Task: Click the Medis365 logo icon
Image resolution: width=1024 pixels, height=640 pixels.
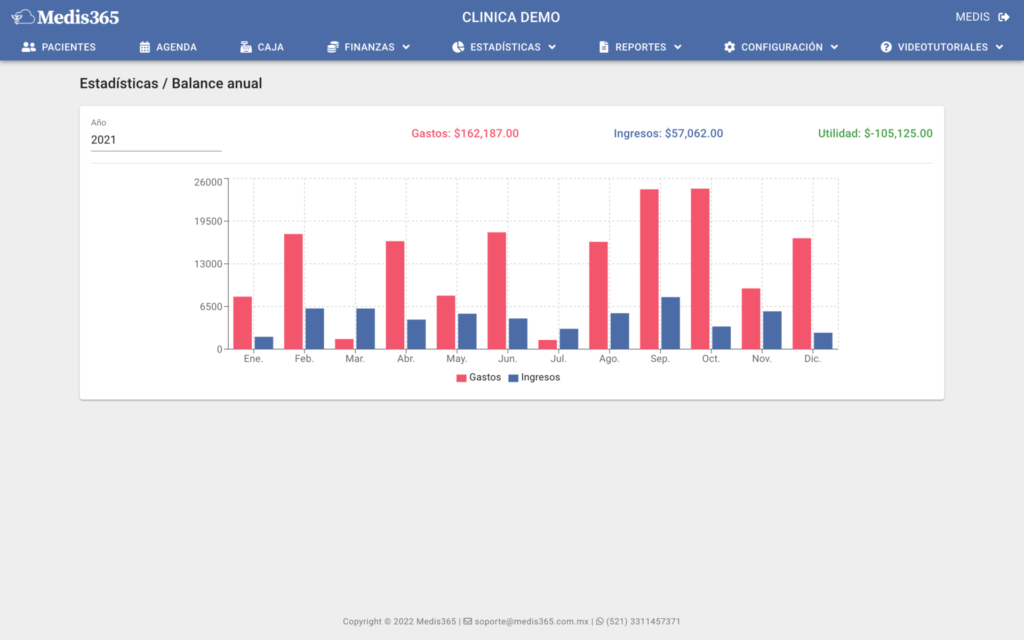Action: (x=23, y=17)
